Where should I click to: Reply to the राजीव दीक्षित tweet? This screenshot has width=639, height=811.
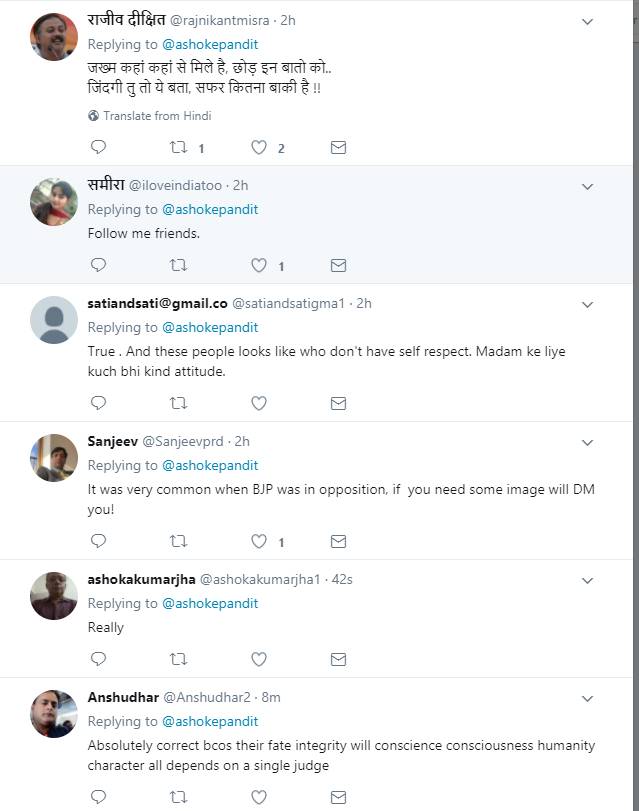click(98, 147)
